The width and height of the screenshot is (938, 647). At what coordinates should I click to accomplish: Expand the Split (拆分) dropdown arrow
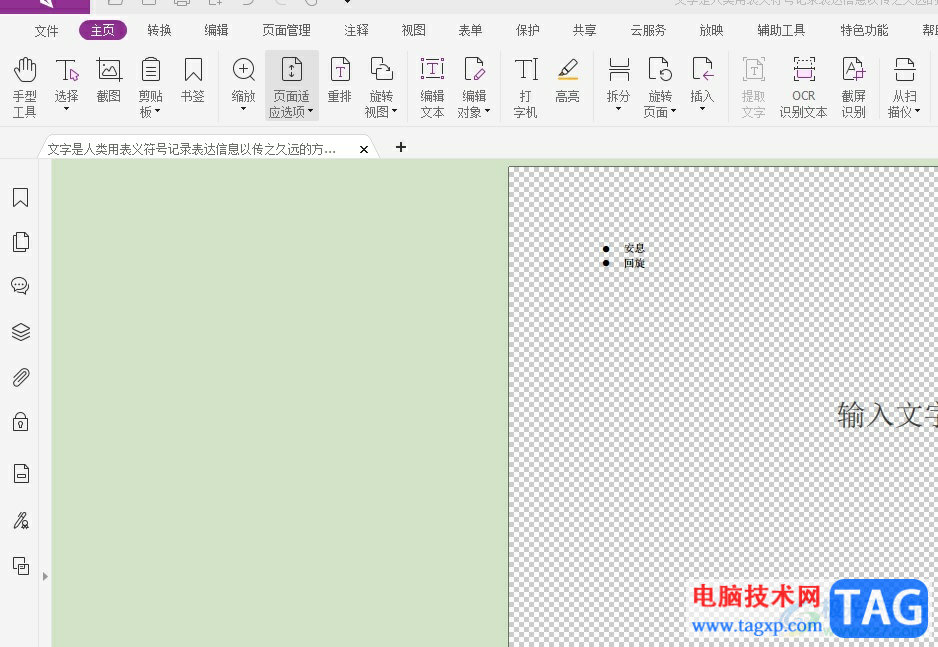click(619, 109)
